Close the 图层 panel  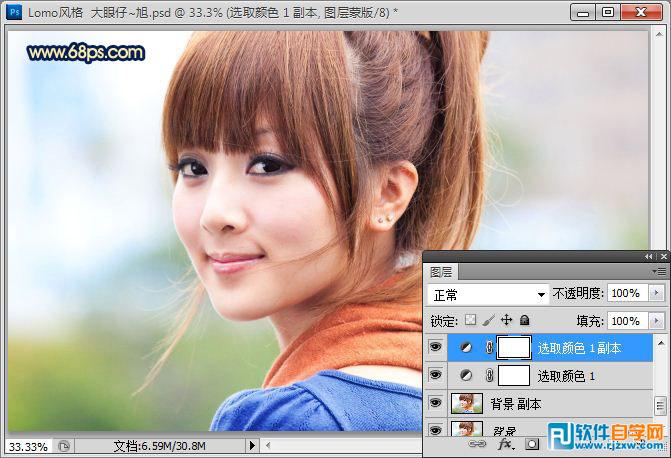click(x=663, y=256)
